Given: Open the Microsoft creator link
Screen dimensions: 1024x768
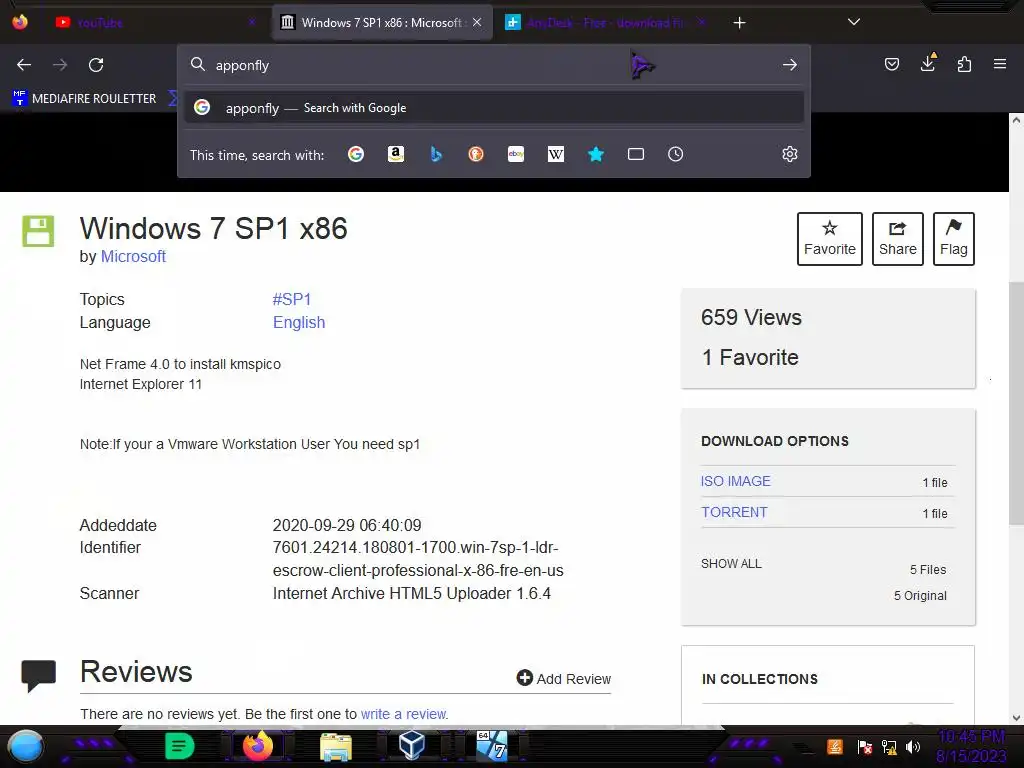Looking at the screenshot, I should (133, 257).
